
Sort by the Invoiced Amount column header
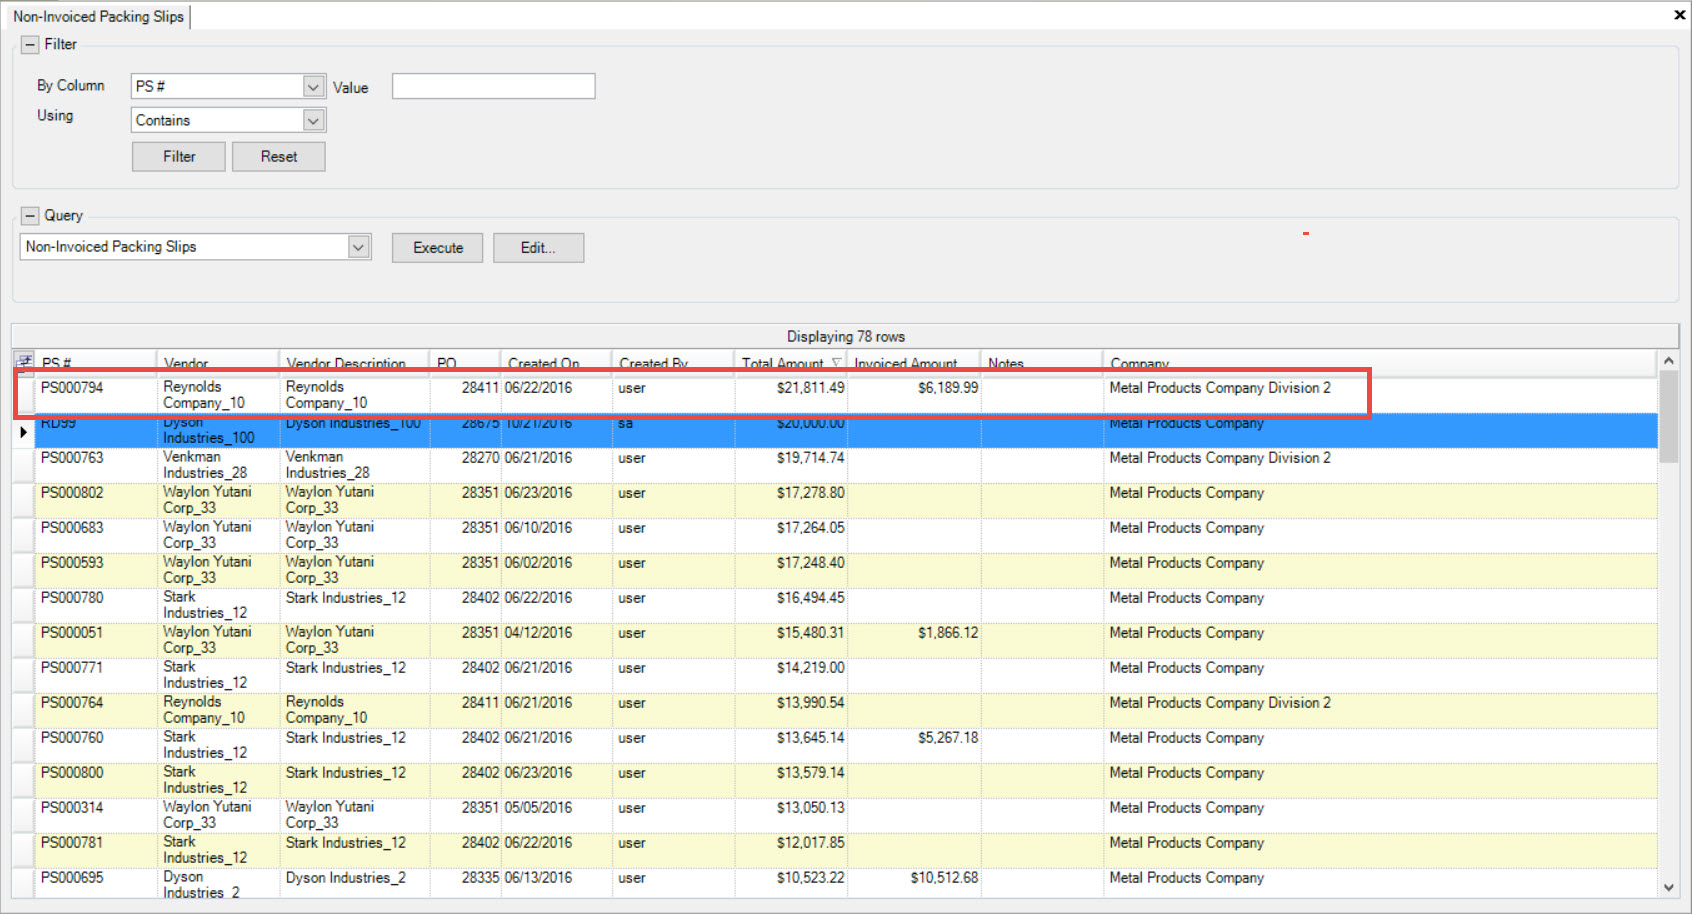(x=914, y=363)
